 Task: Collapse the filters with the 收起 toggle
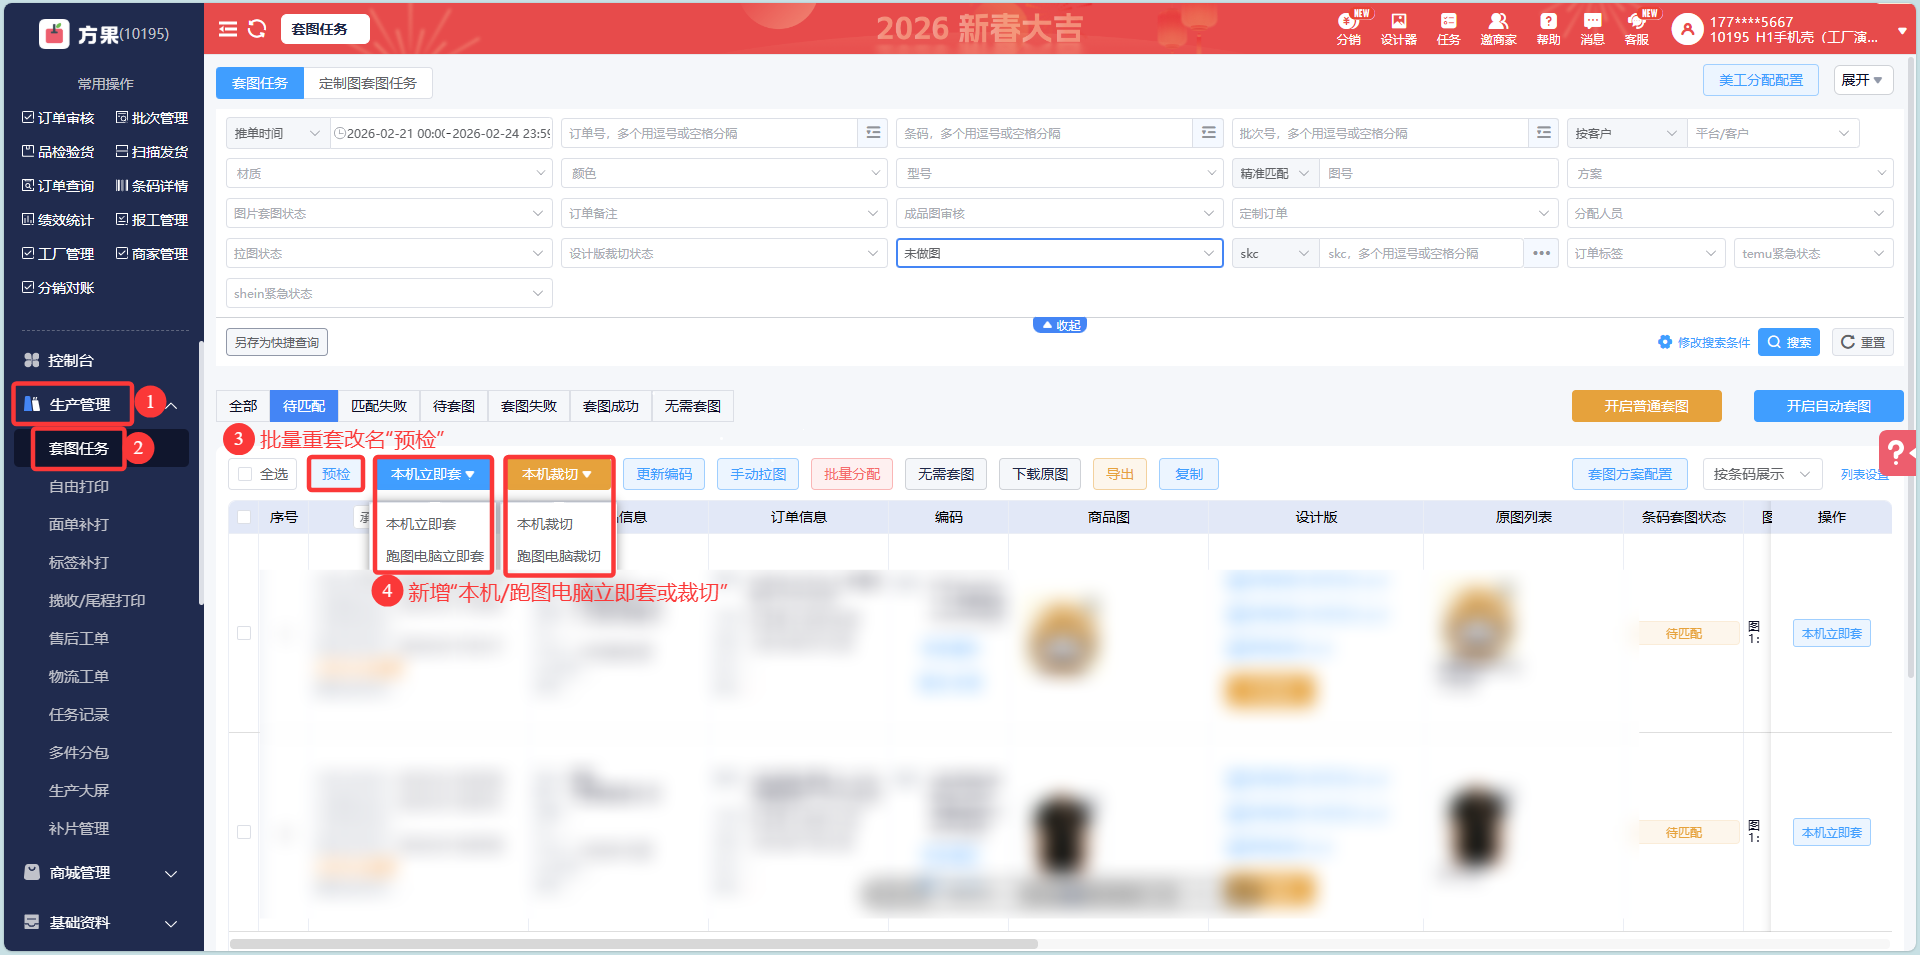(x=1060, y=325)
